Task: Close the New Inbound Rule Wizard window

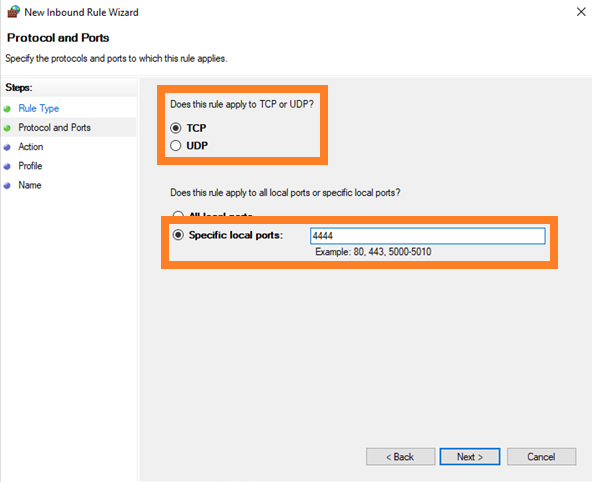Action: (x=581, y=12)
